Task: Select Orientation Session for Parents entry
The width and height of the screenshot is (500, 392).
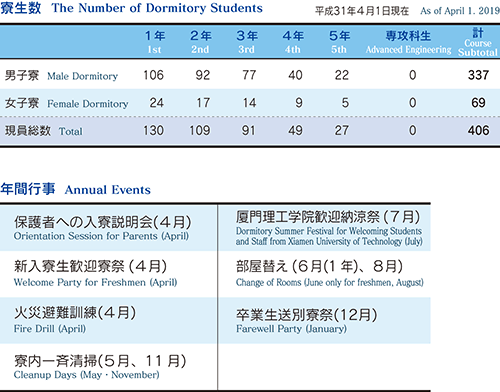Action: click(x=102, y=228)
